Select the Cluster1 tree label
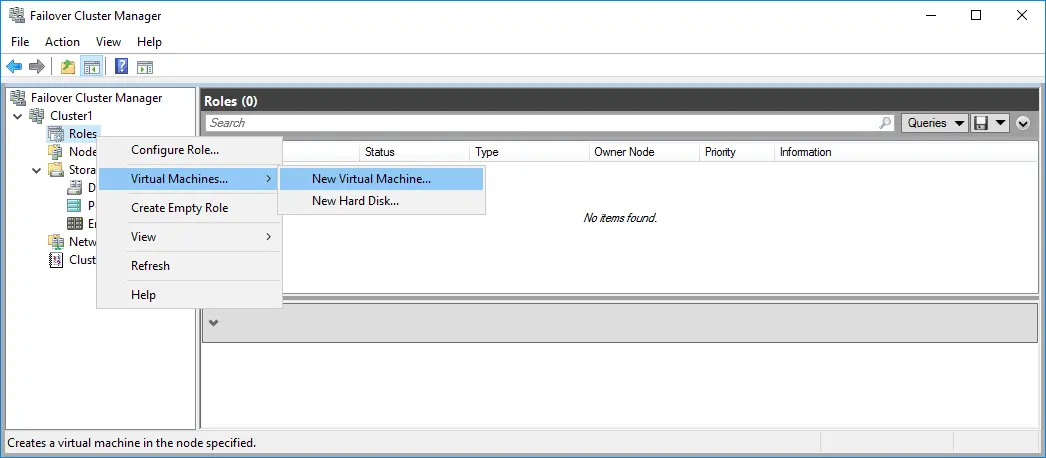 tap(71, 116)
